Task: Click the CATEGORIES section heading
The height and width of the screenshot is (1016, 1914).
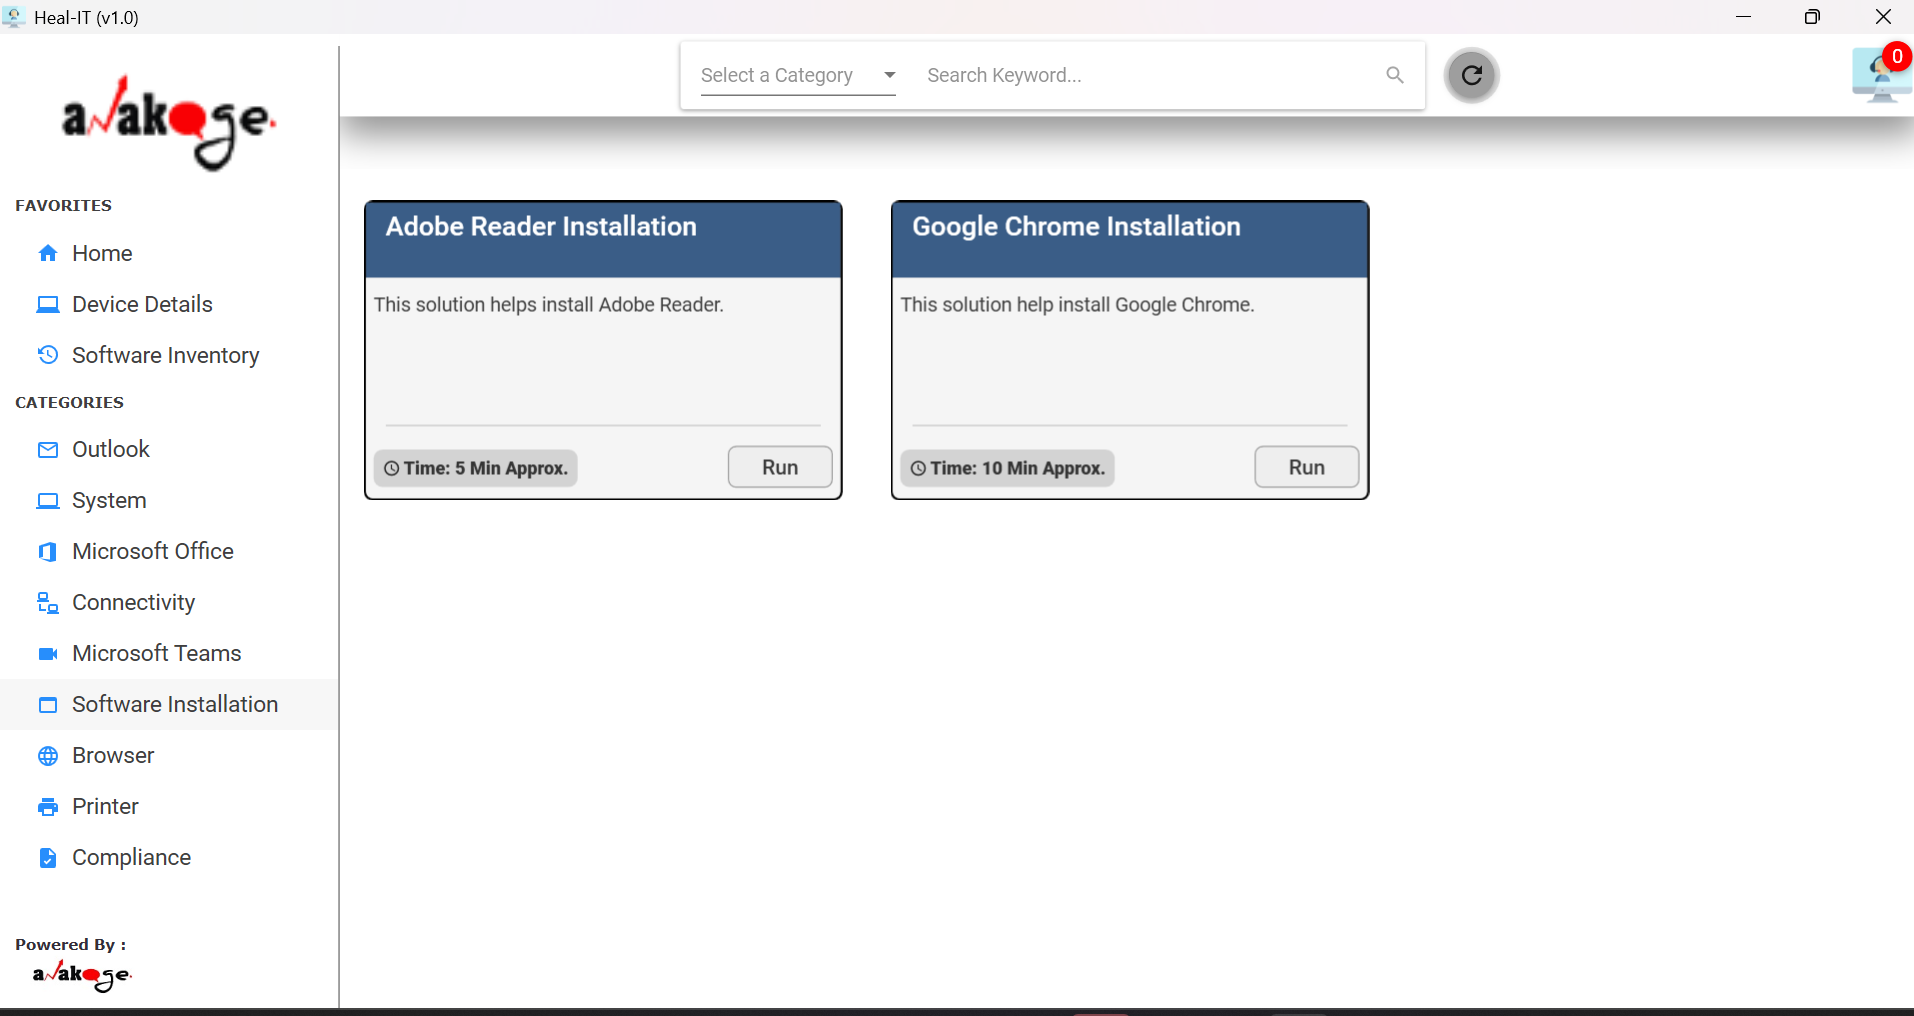Action: point(70,403)
